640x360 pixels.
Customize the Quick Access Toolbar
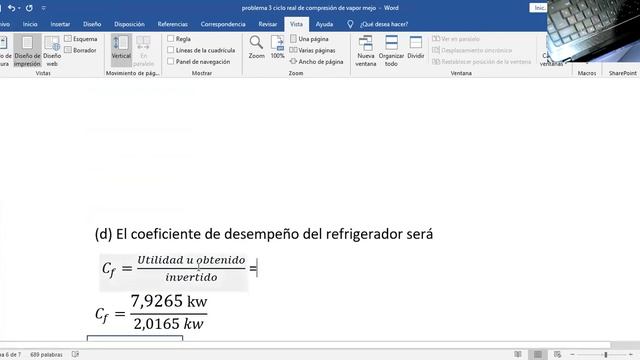pos(43,8)
